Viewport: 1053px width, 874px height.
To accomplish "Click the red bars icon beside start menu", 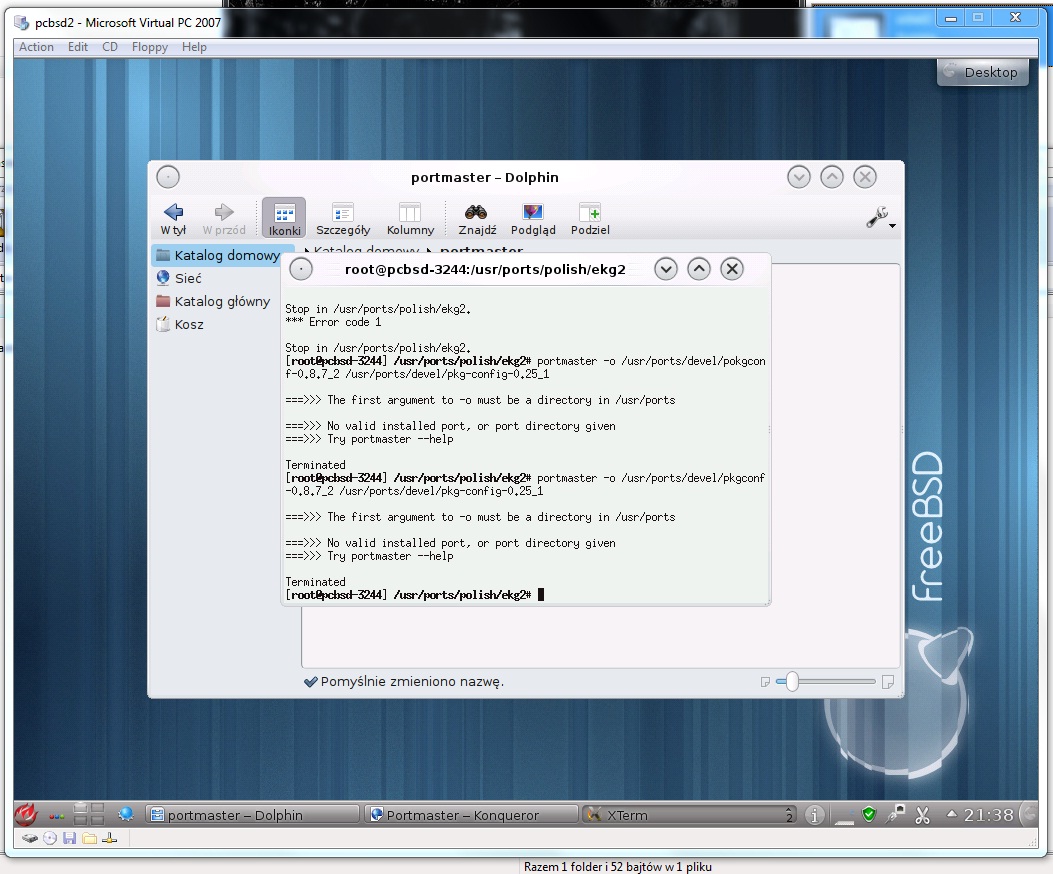I will coord(57,816).
